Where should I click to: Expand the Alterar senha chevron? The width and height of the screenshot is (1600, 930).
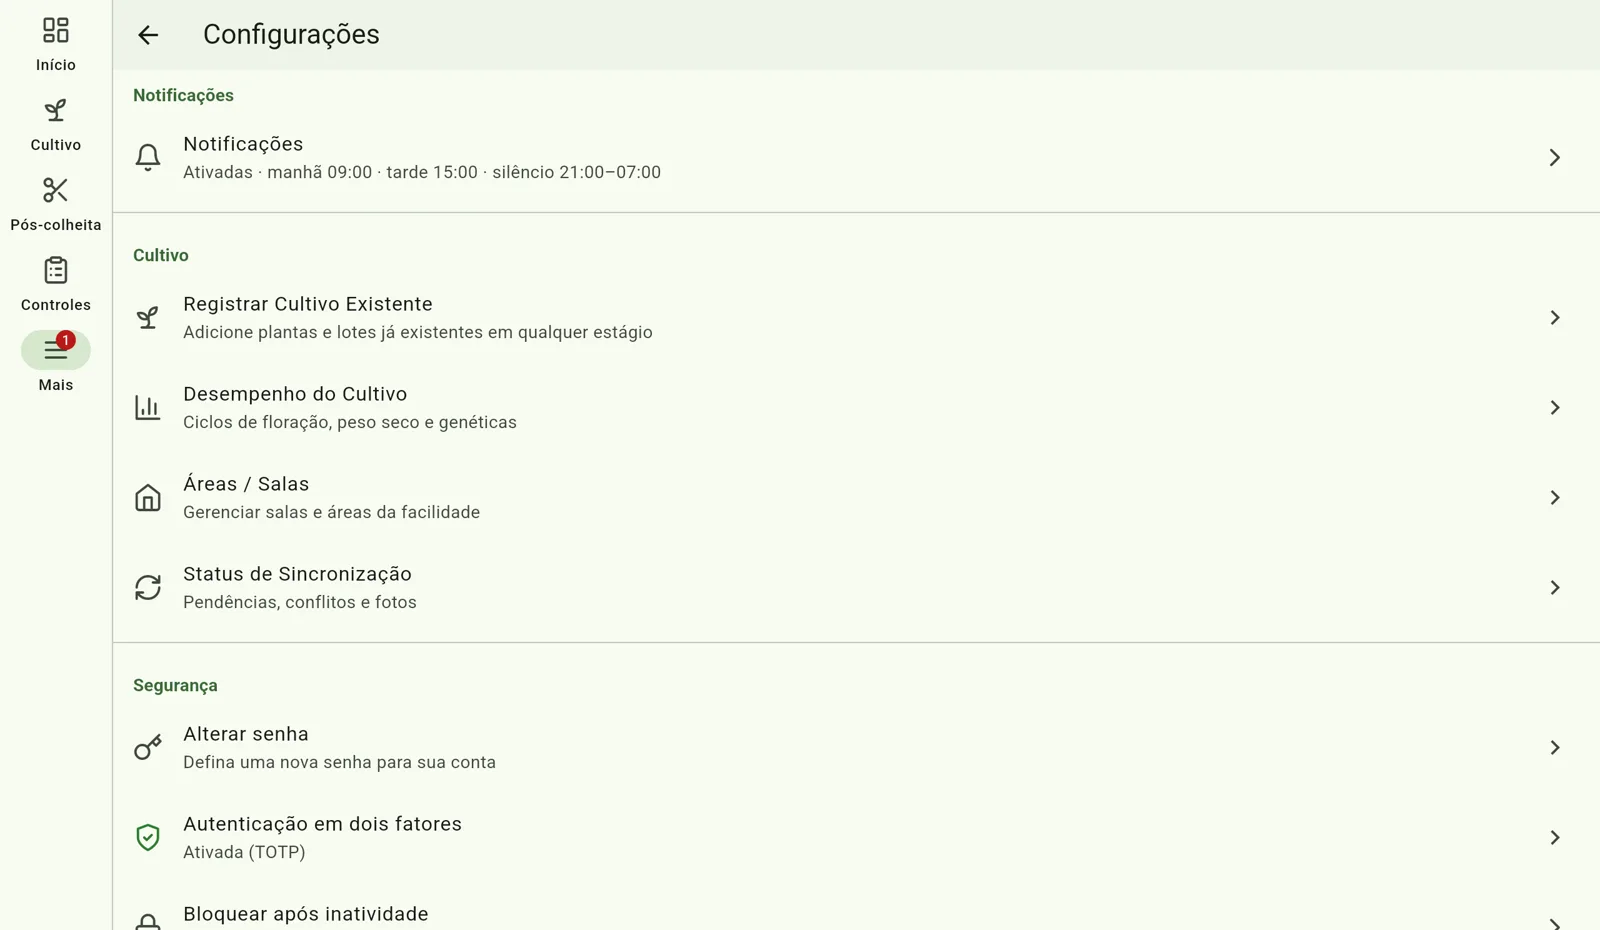pos(1555,747)
